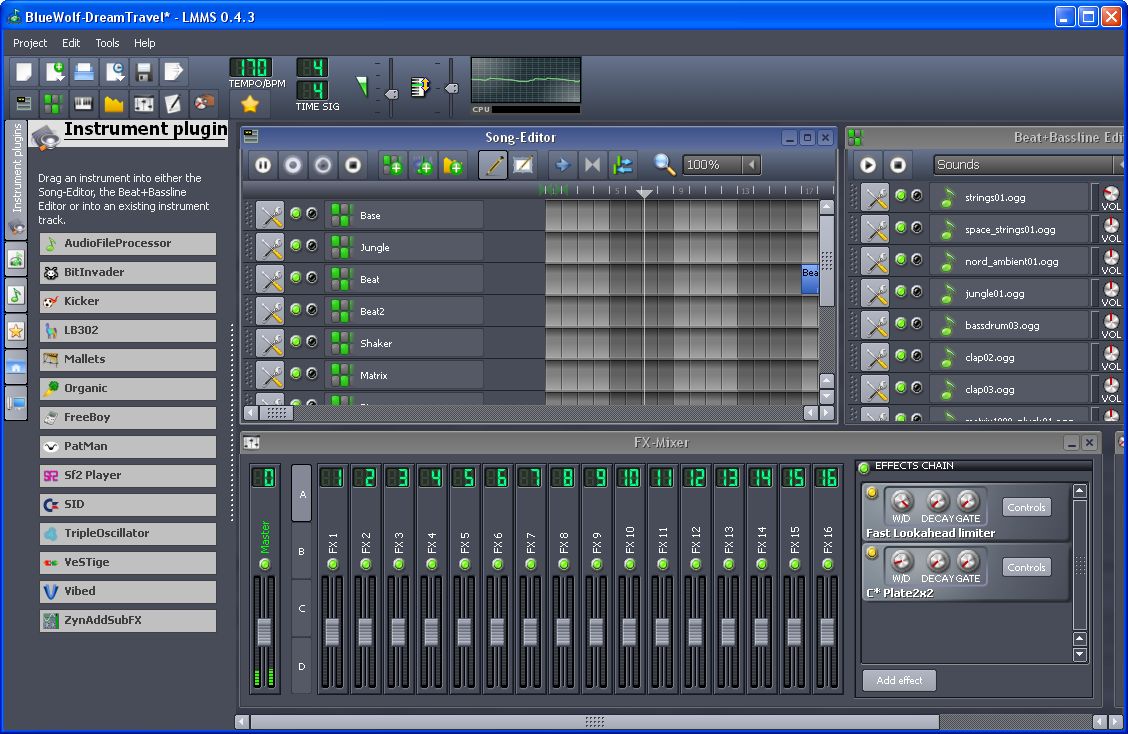Select the TripleOscillator instrument plugin
The image size is (1128, 734).
[128, 533]
